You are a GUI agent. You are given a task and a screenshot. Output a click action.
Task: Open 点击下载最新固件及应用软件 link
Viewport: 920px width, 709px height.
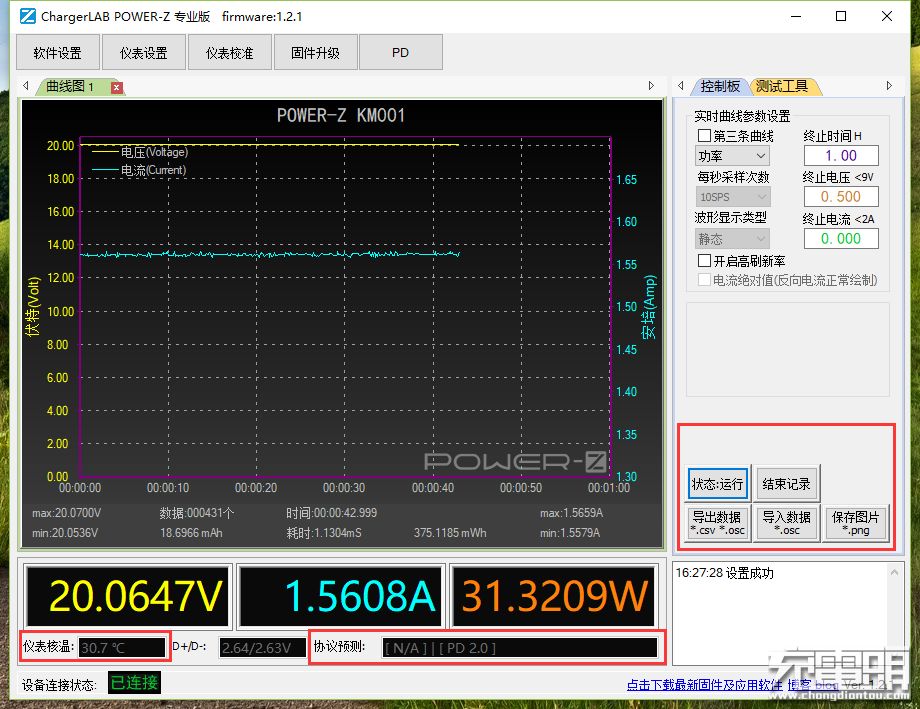tap(704, 684)
